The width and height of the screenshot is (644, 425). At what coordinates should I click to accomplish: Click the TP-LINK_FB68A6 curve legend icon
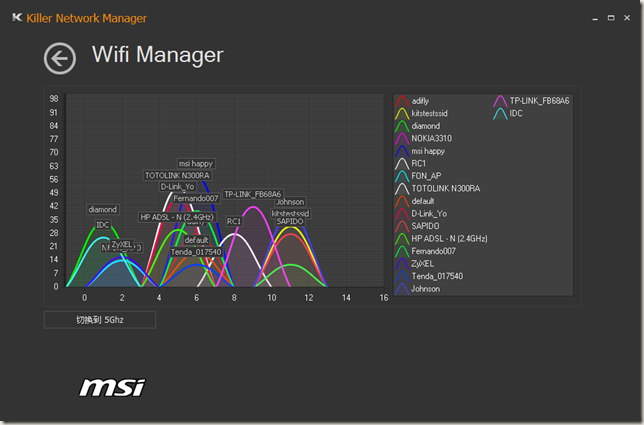tap(500, 101)
